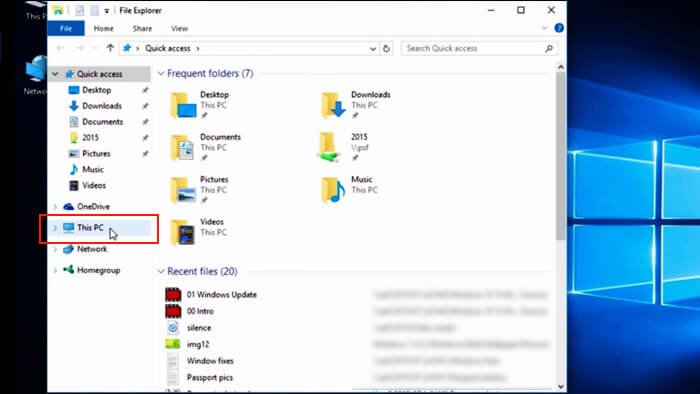Click the New Folder icon in title bar
Screen dimensions: 700x394
tap(94, 10)
